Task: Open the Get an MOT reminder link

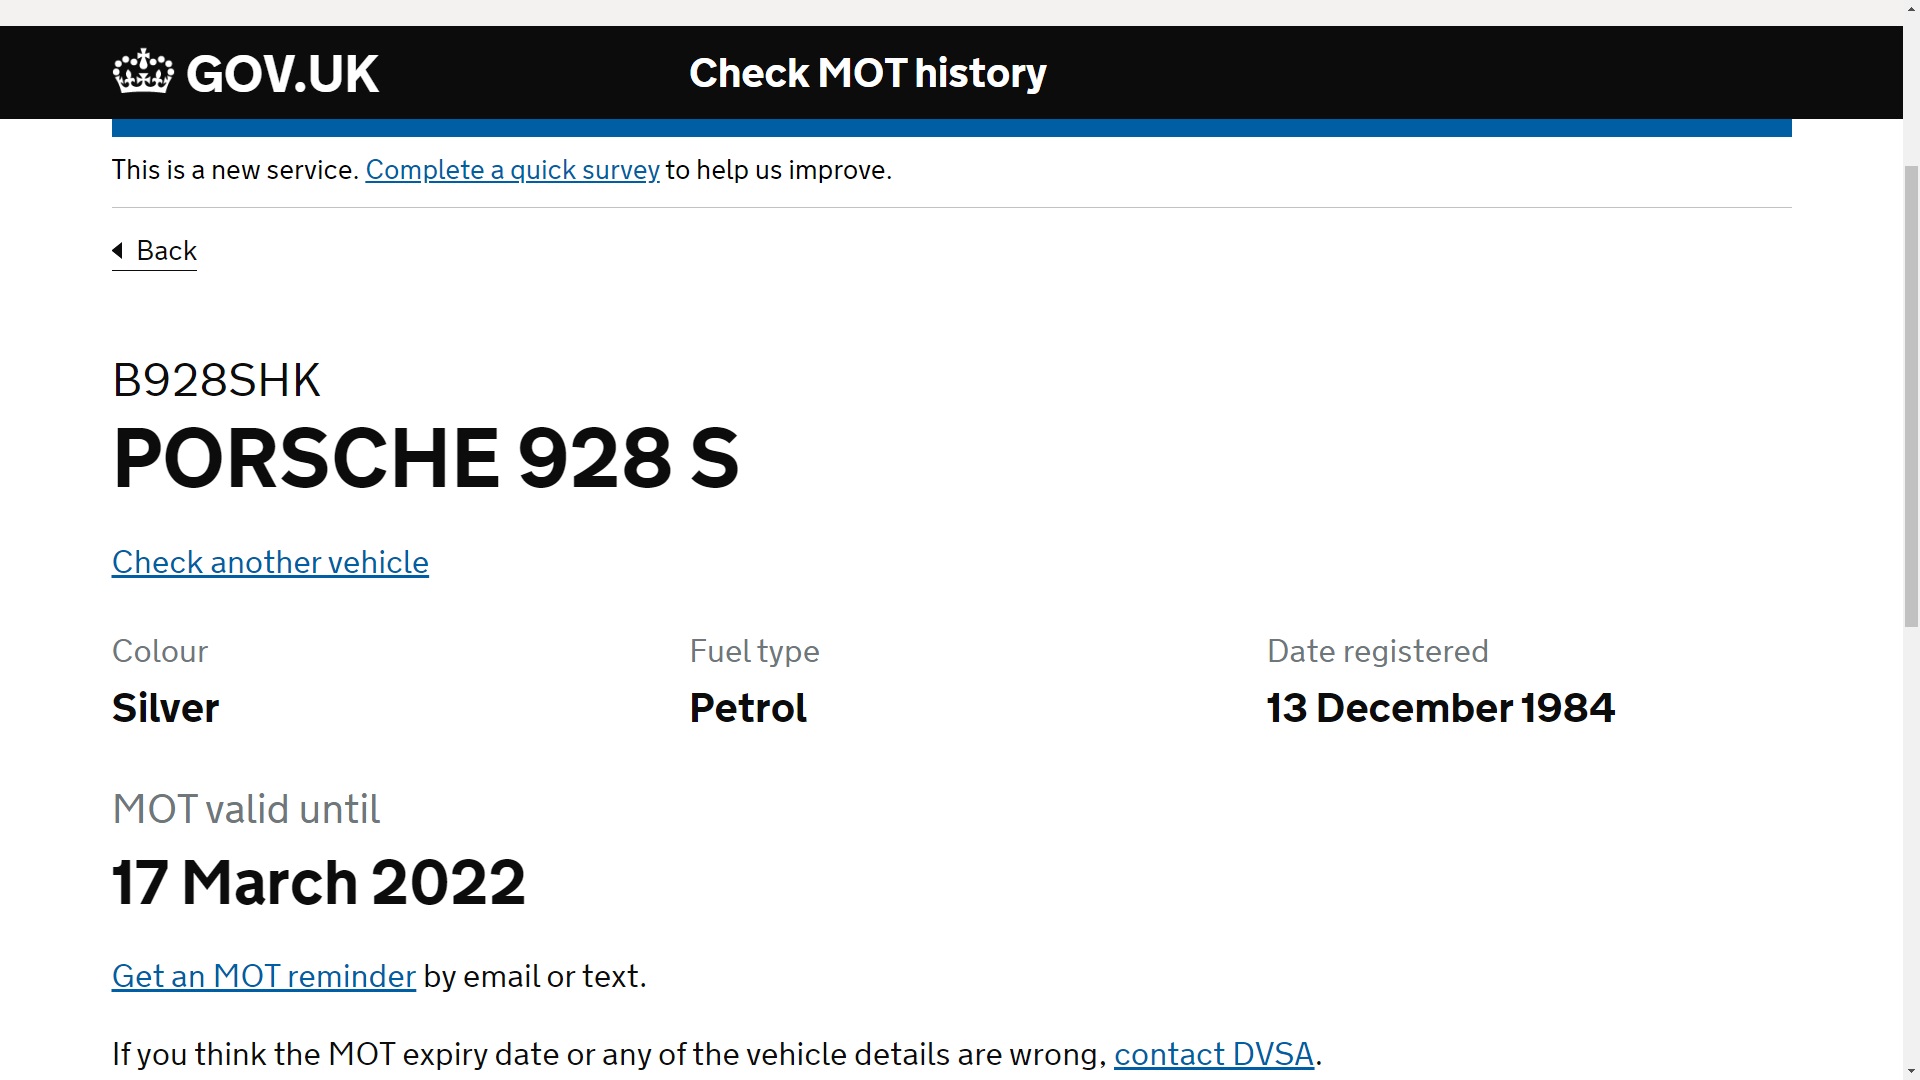Action: [264, 976]
